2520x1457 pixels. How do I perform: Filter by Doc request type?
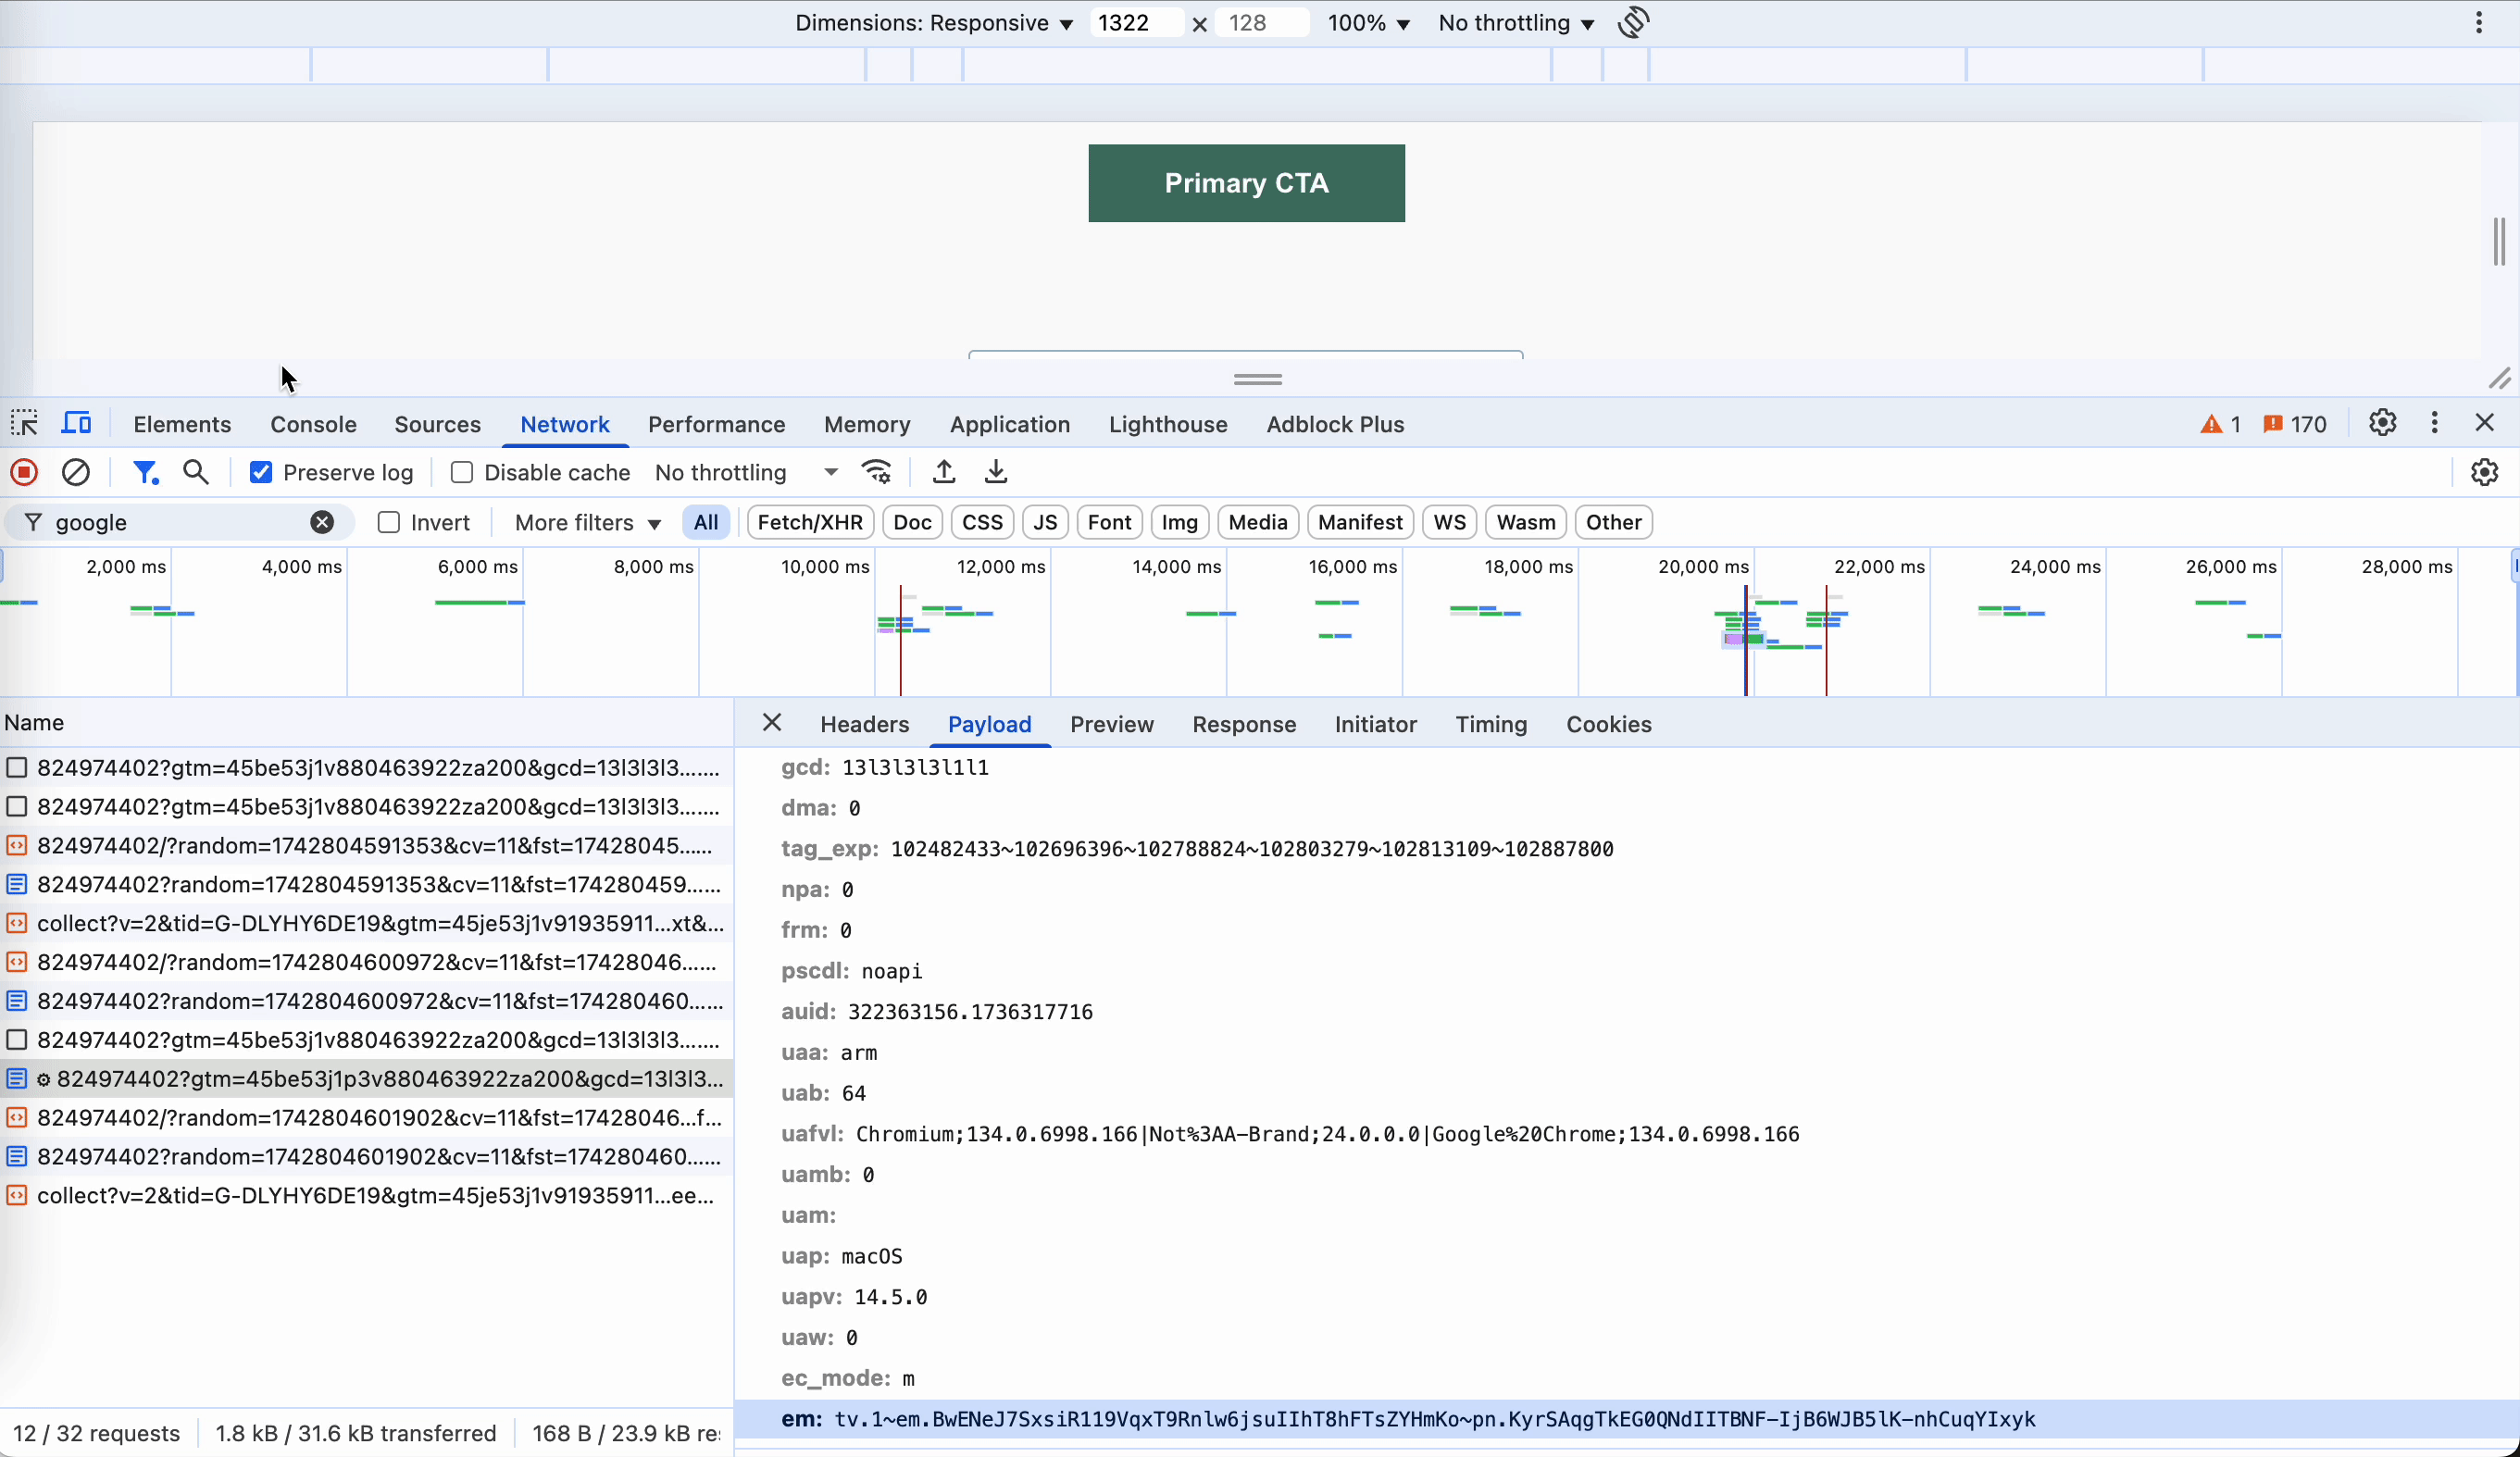[x=912, y=522]
